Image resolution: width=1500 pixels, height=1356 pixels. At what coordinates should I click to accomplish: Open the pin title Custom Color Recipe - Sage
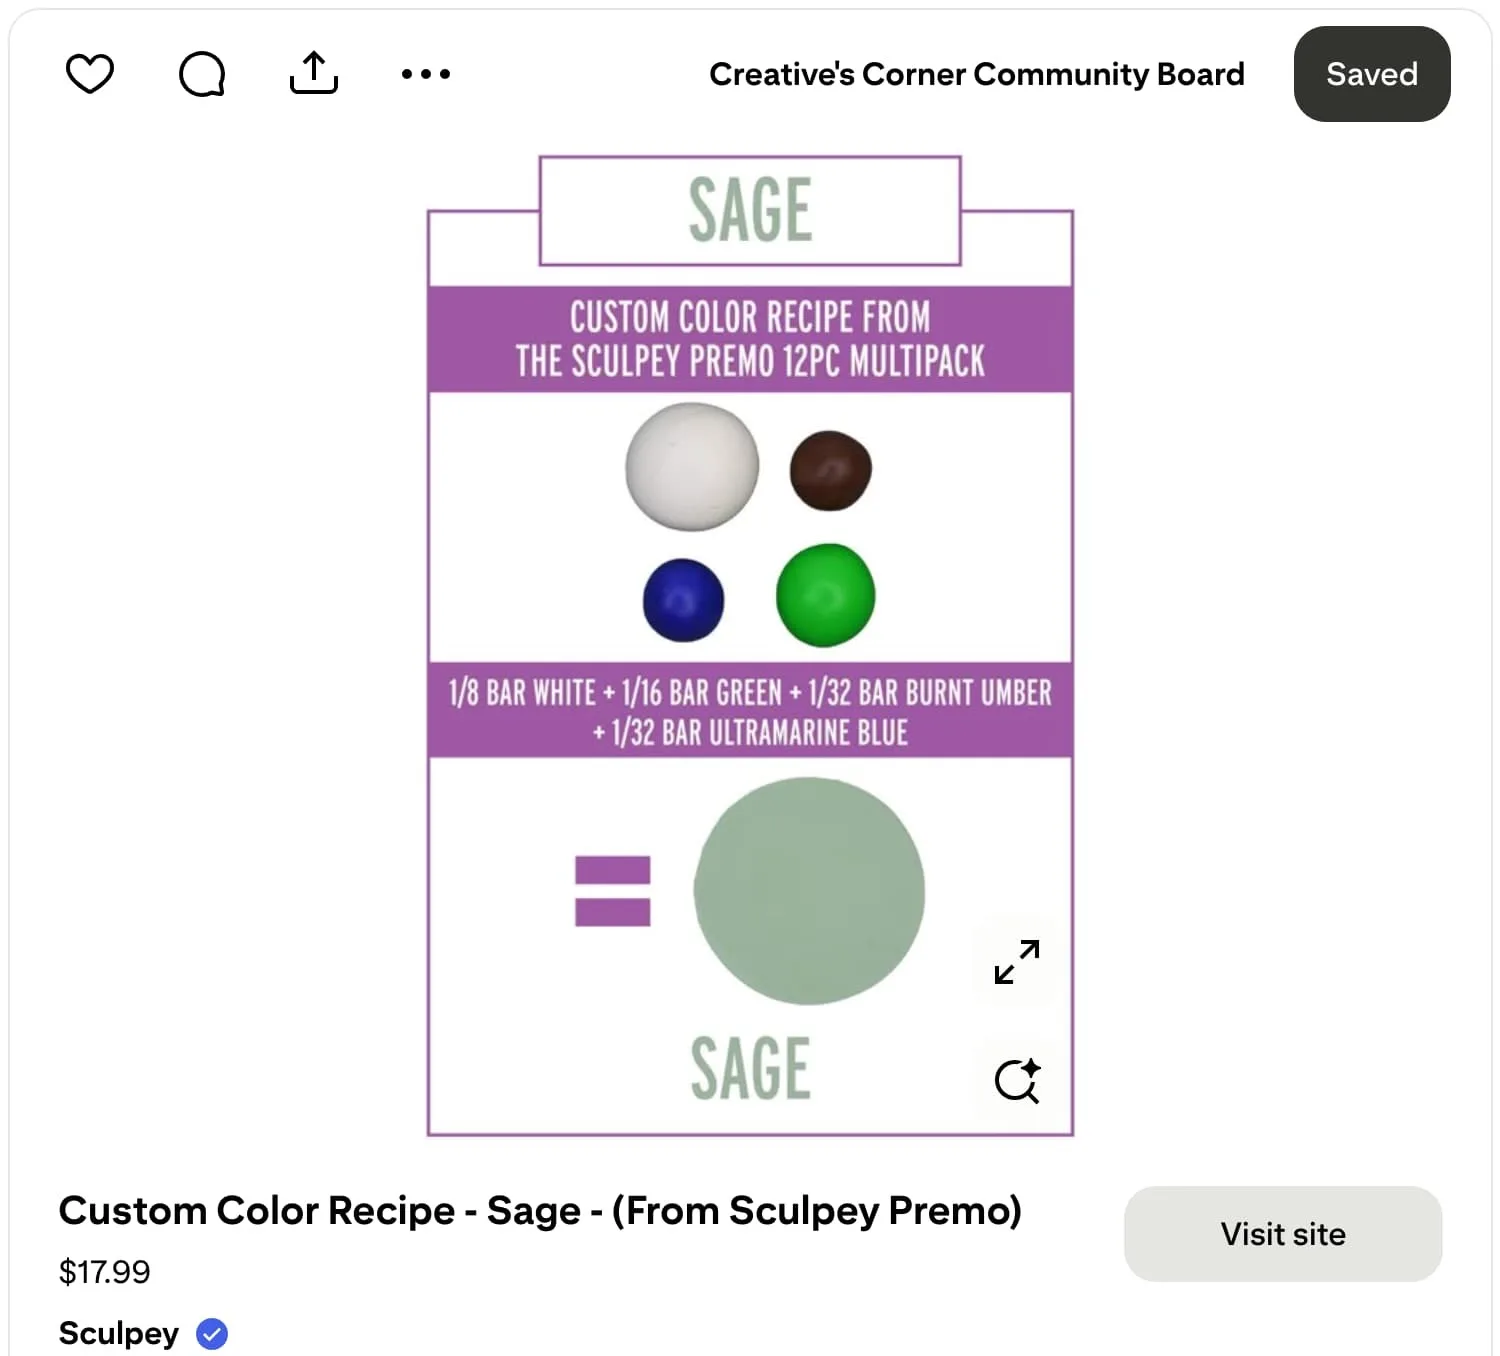click(540, 1210)
